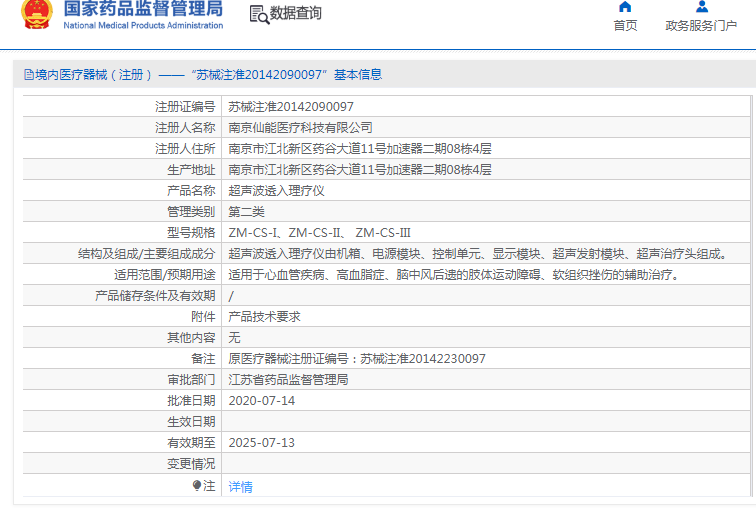Click the 注册人住所 address value

[360, 148]
